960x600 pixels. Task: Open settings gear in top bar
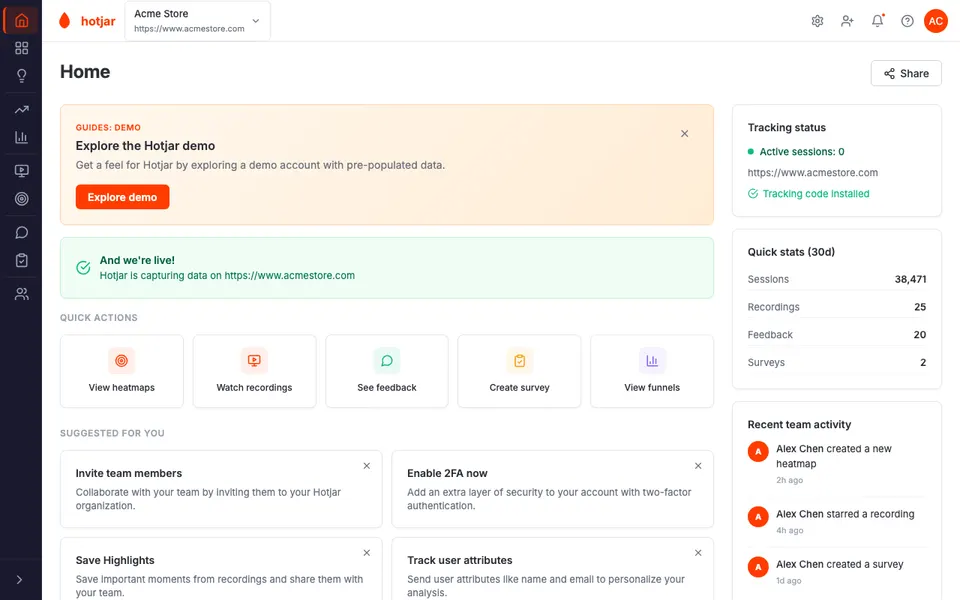point(817,21)
